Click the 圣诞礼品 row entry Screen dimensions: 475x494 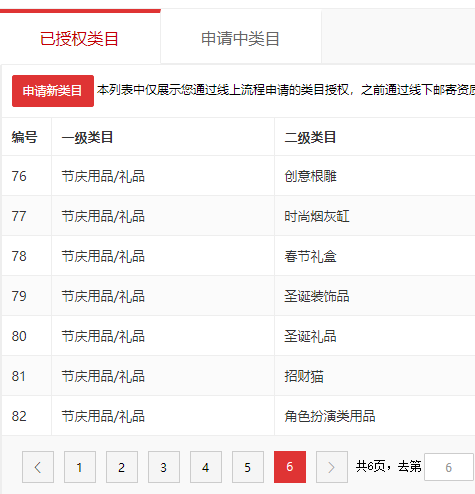238,336
